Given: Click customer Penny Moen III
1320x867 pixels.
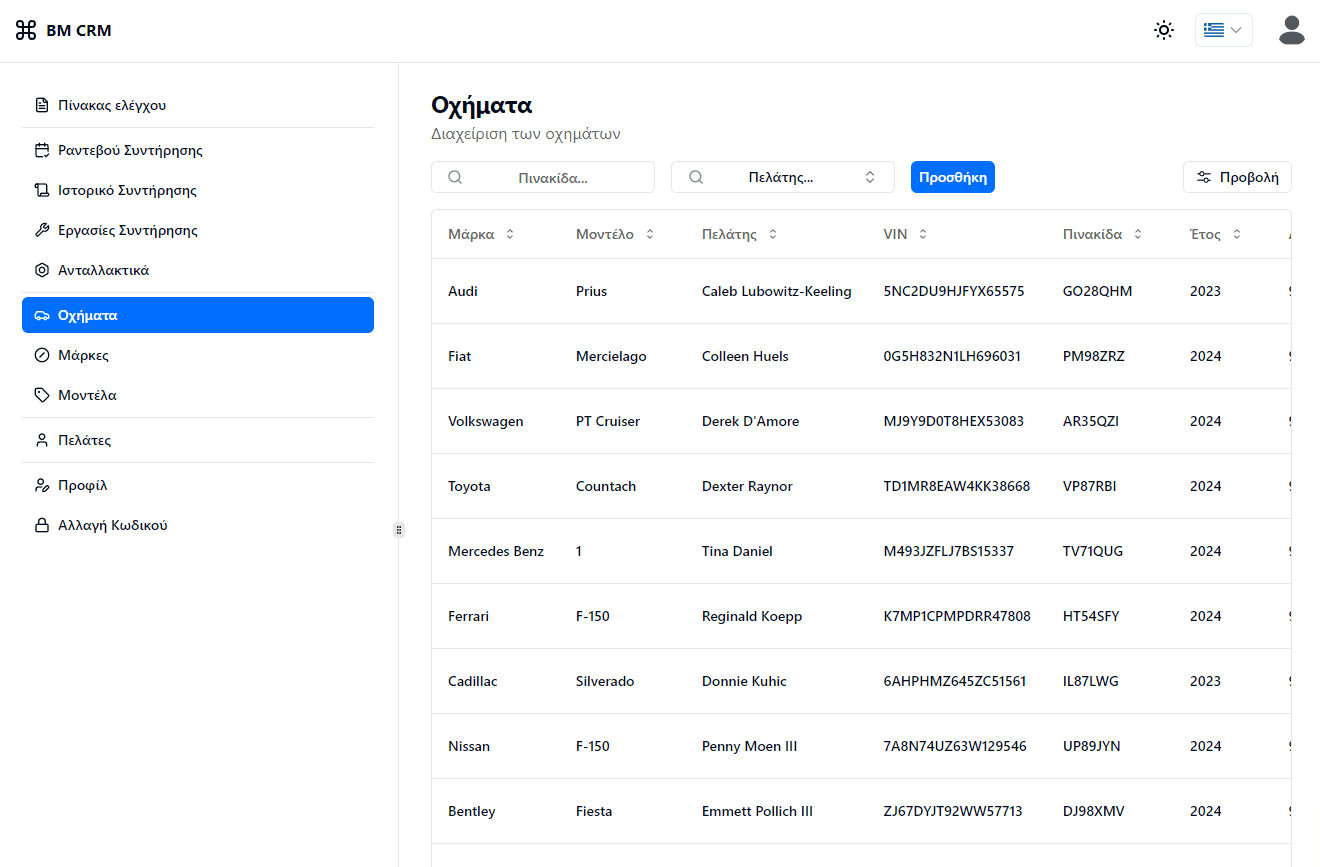Looking at the screenshot, I should pos(750,746).
